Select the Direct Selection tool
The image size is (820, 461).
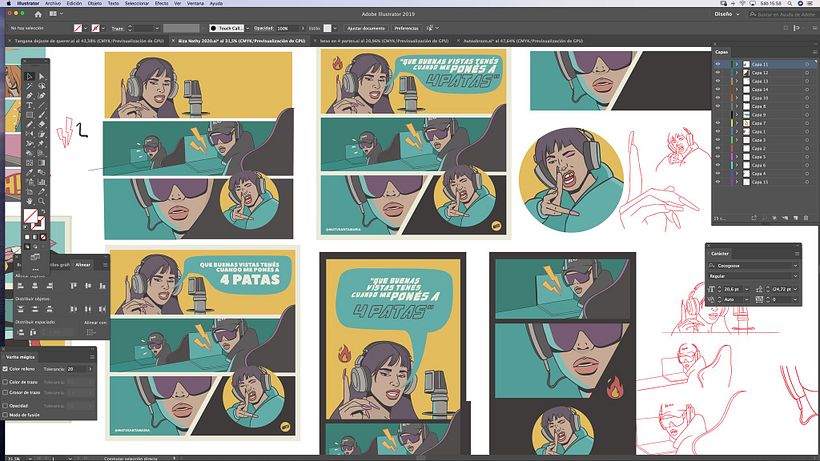[41, 76]
